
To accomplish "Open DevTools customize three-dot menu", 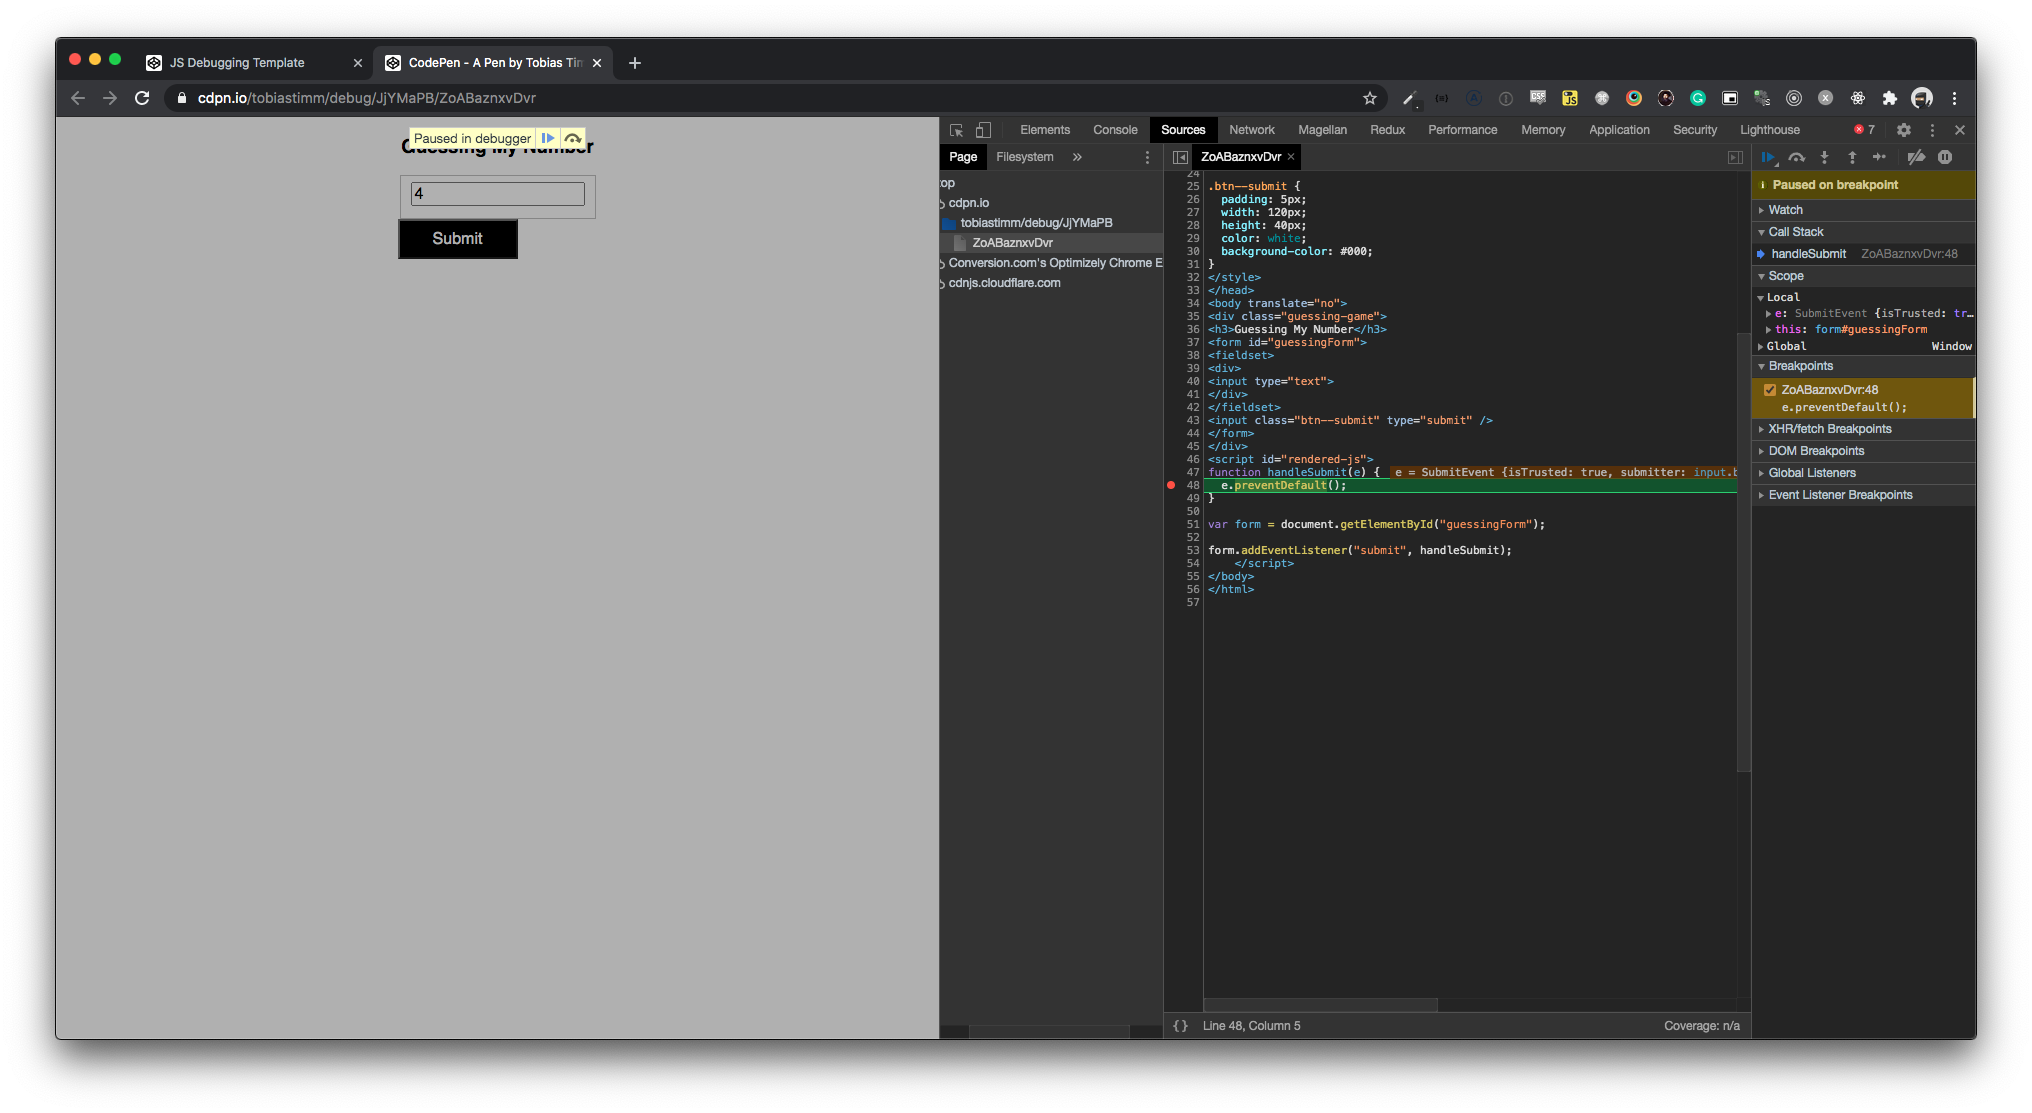I will tap(1932, 130).
